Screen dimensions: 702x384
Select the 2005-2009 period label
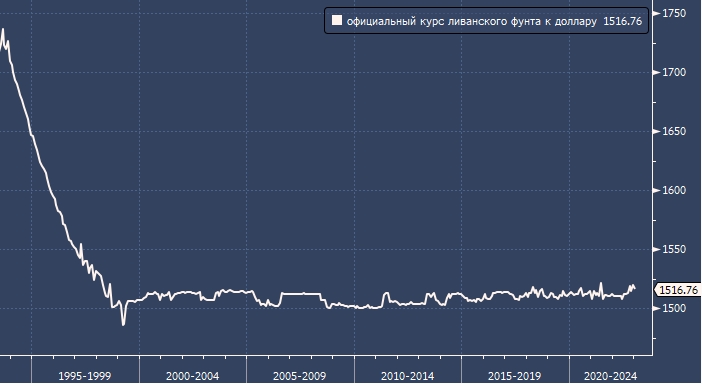(300, 376)
